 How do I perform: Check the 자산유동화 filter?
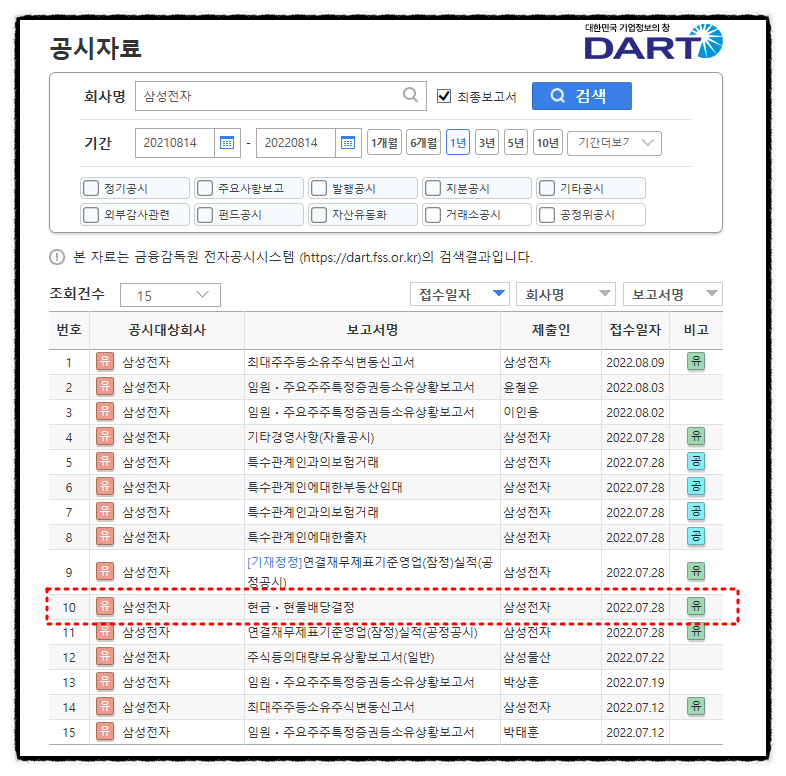tap(319, 215)
